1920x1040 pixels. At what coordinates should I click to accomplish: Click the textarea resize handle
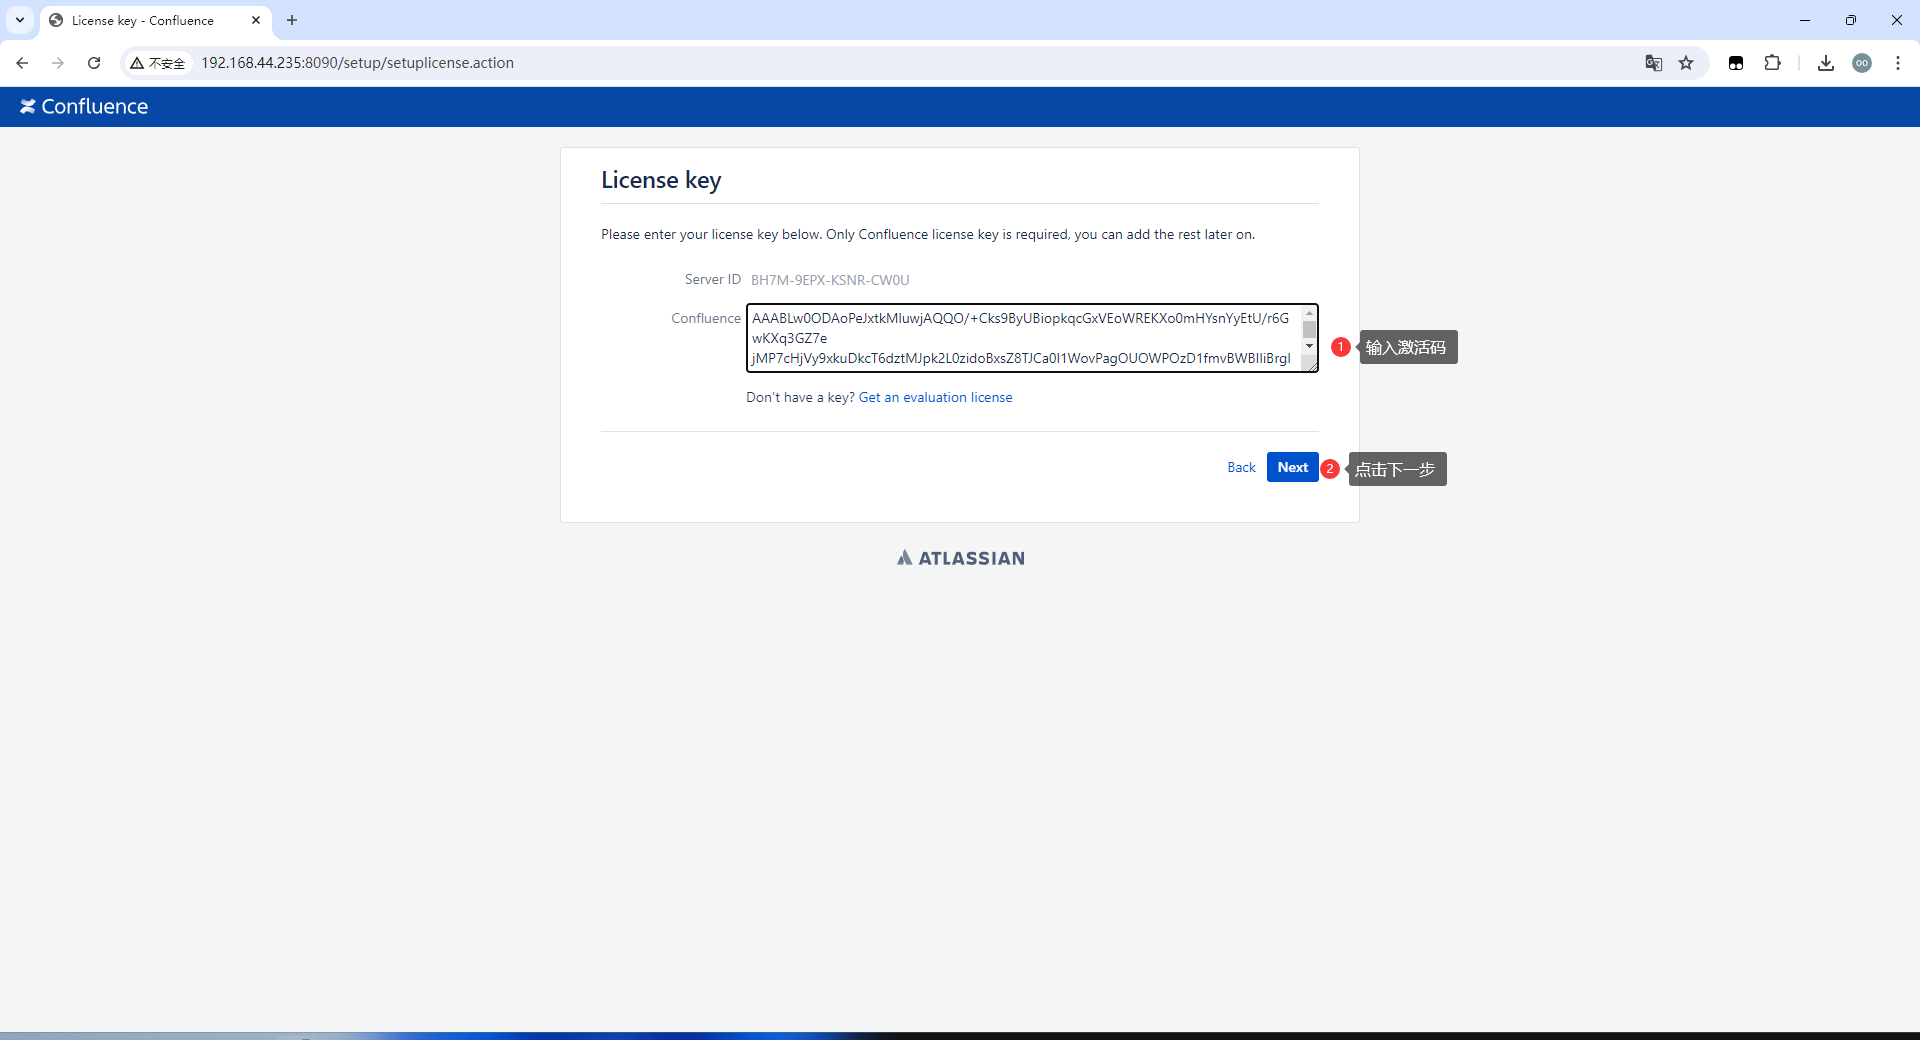pyautogui.click(x=1311, y=365)
